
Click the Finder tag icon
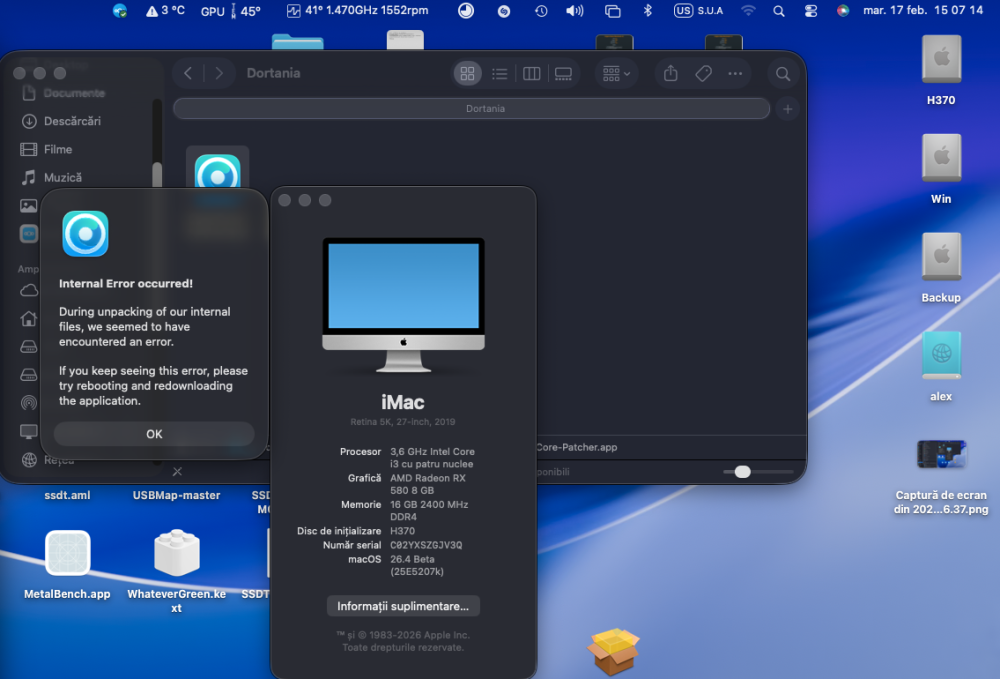point(703,73)
